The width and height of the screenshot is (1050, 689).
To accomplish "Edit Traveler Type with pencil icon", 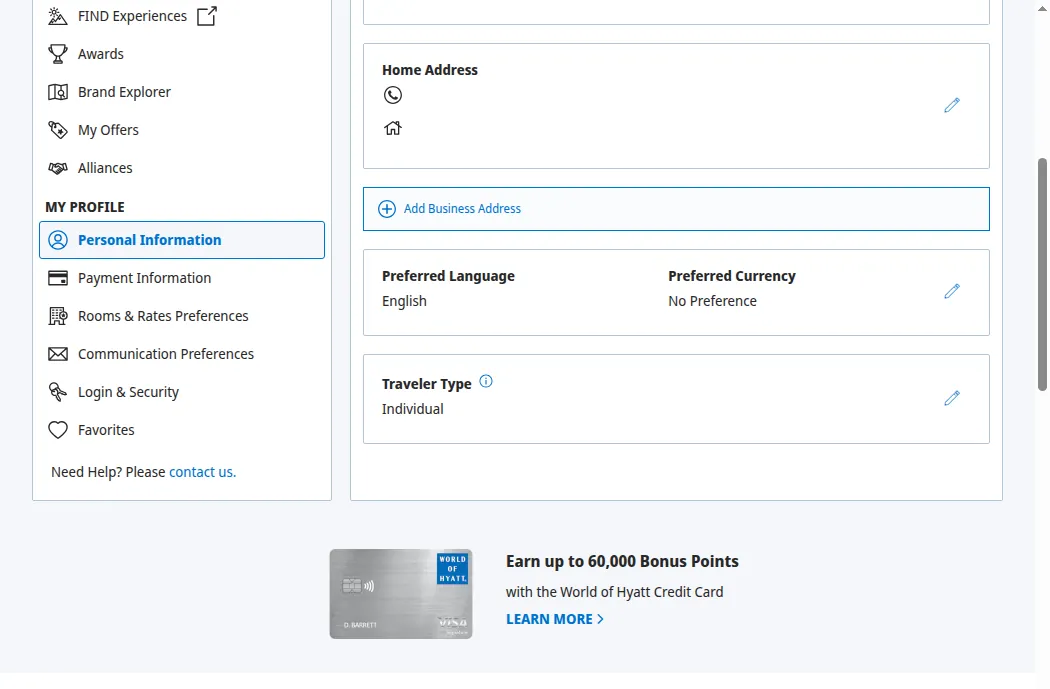I will (952, 398).
